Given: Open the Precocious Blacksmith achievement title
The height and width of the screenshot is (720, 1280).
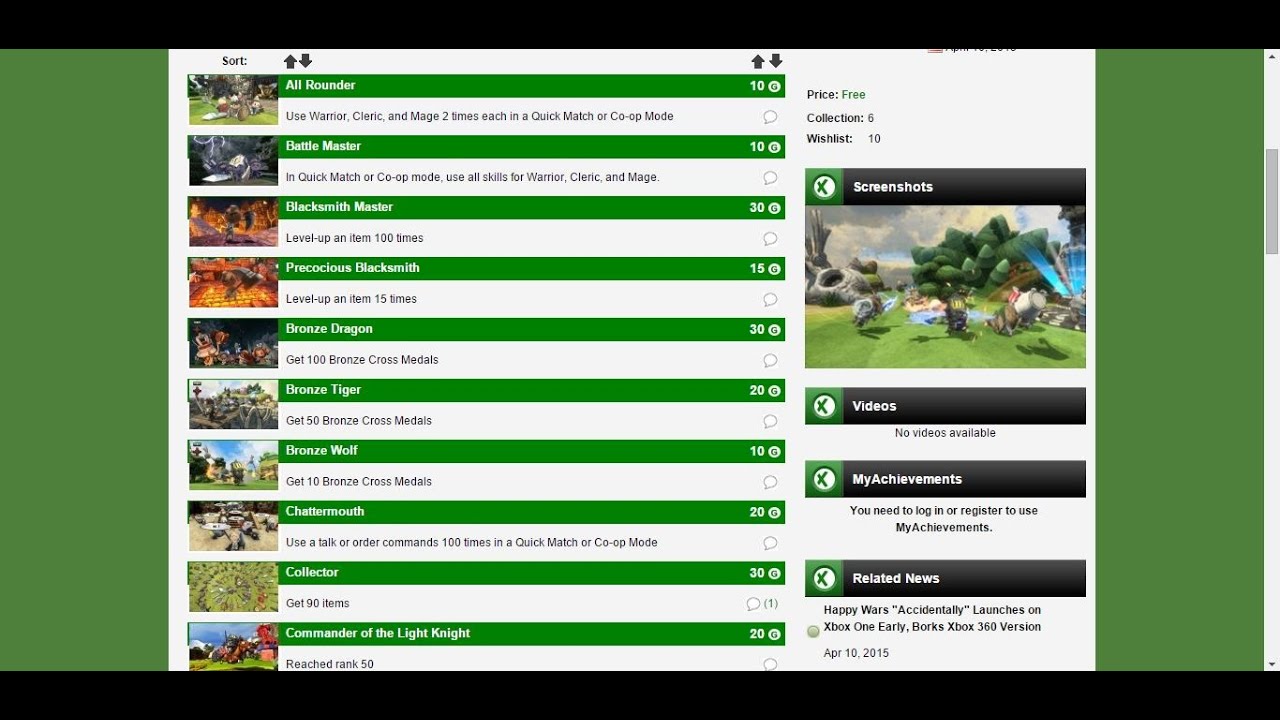Looking at the screenshot, I should coord(352,268).
